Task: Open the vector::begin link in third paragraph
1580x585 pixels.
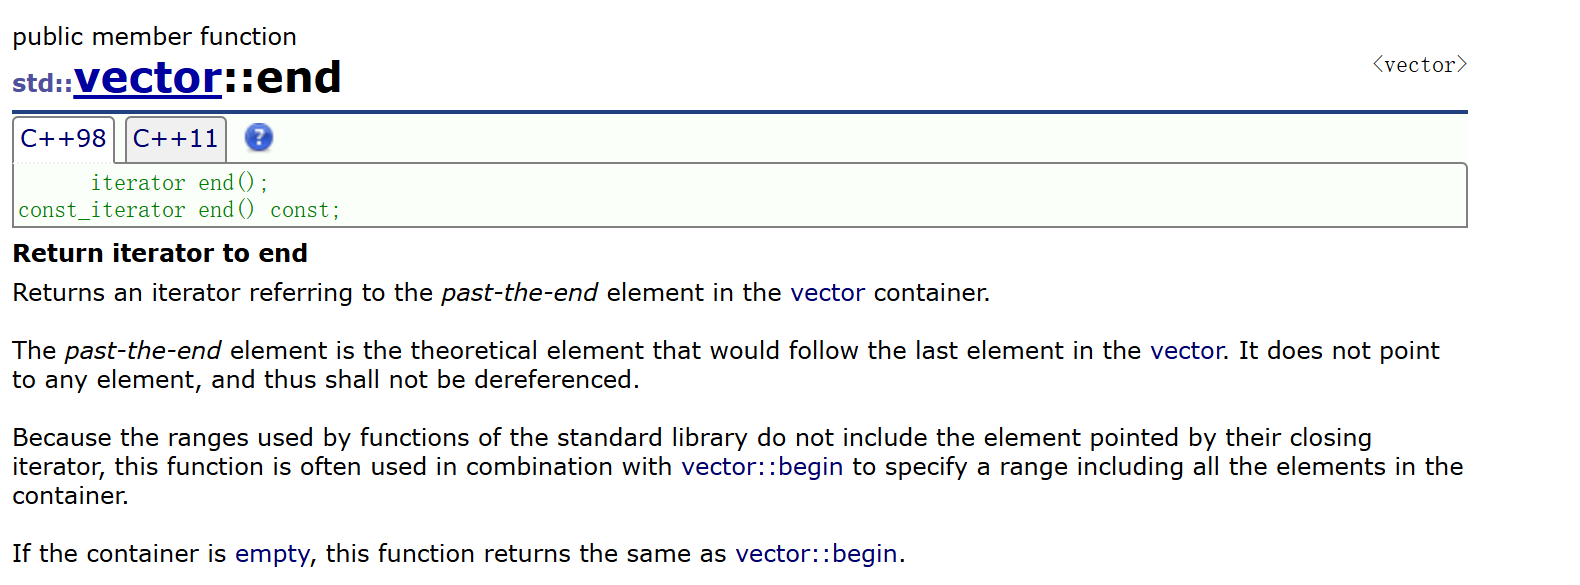Action: (760, 466)
